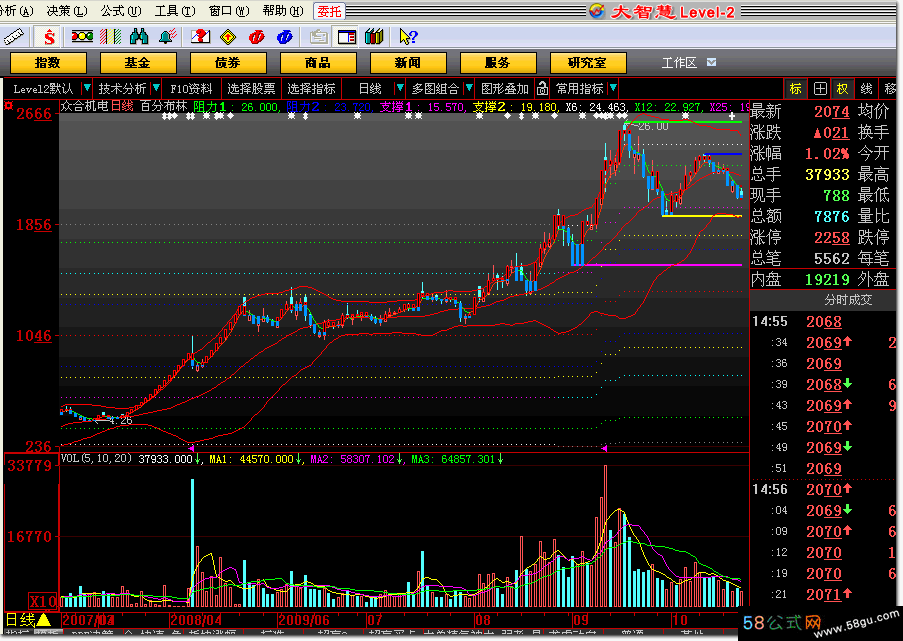Open the F10资料 tab
Viewport: 903px width, 641px height.
(192, 89)
